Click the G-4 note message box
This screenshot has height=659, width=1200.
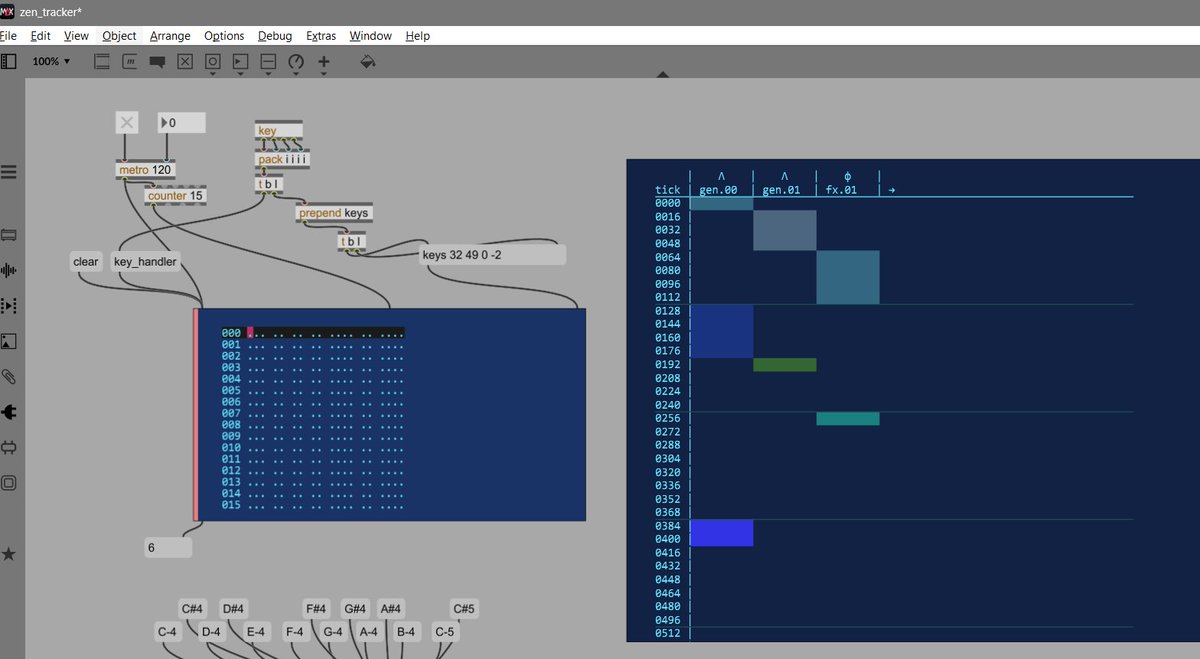pyautogui.click(x=332, y=632)
